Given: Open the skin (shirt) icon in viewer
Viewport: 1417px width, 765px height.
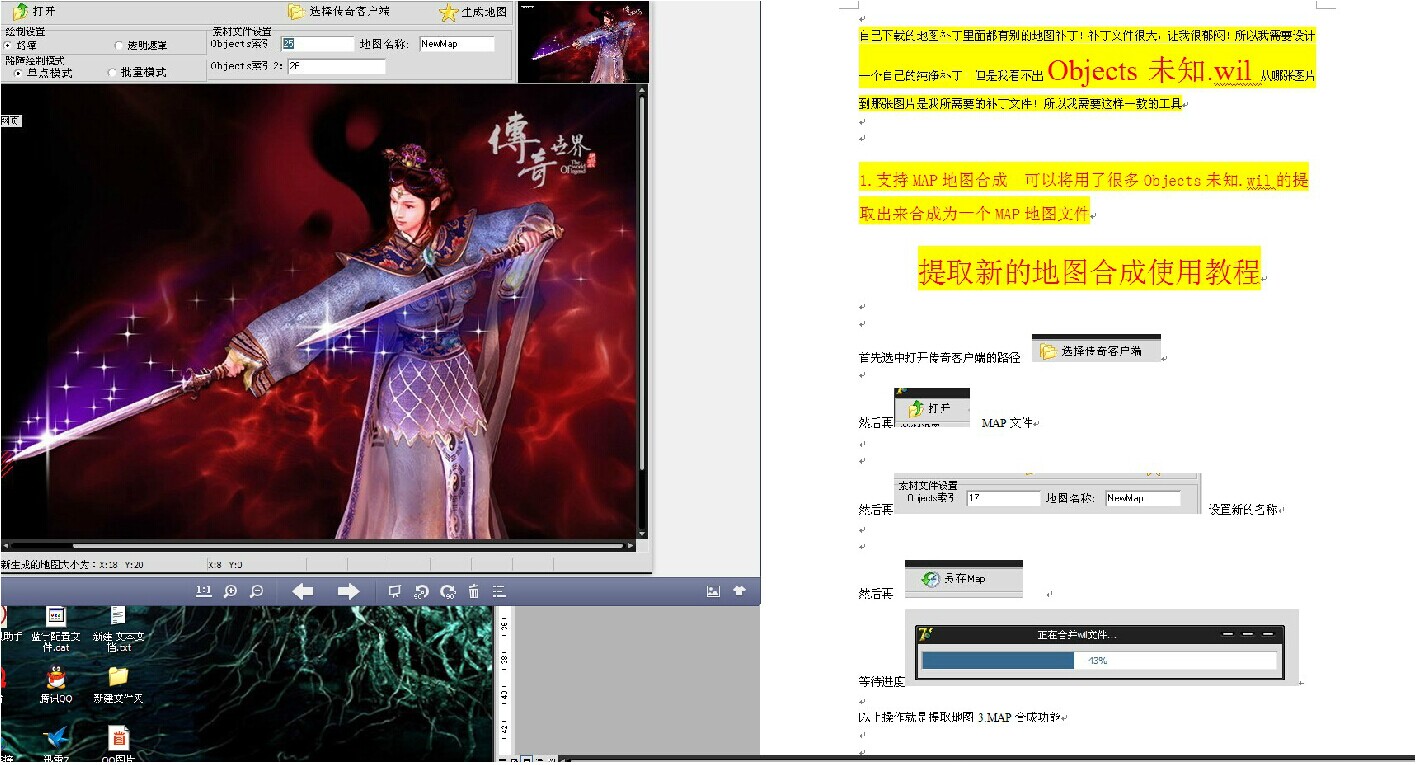Looking at the screenshot, I should 739,591.
